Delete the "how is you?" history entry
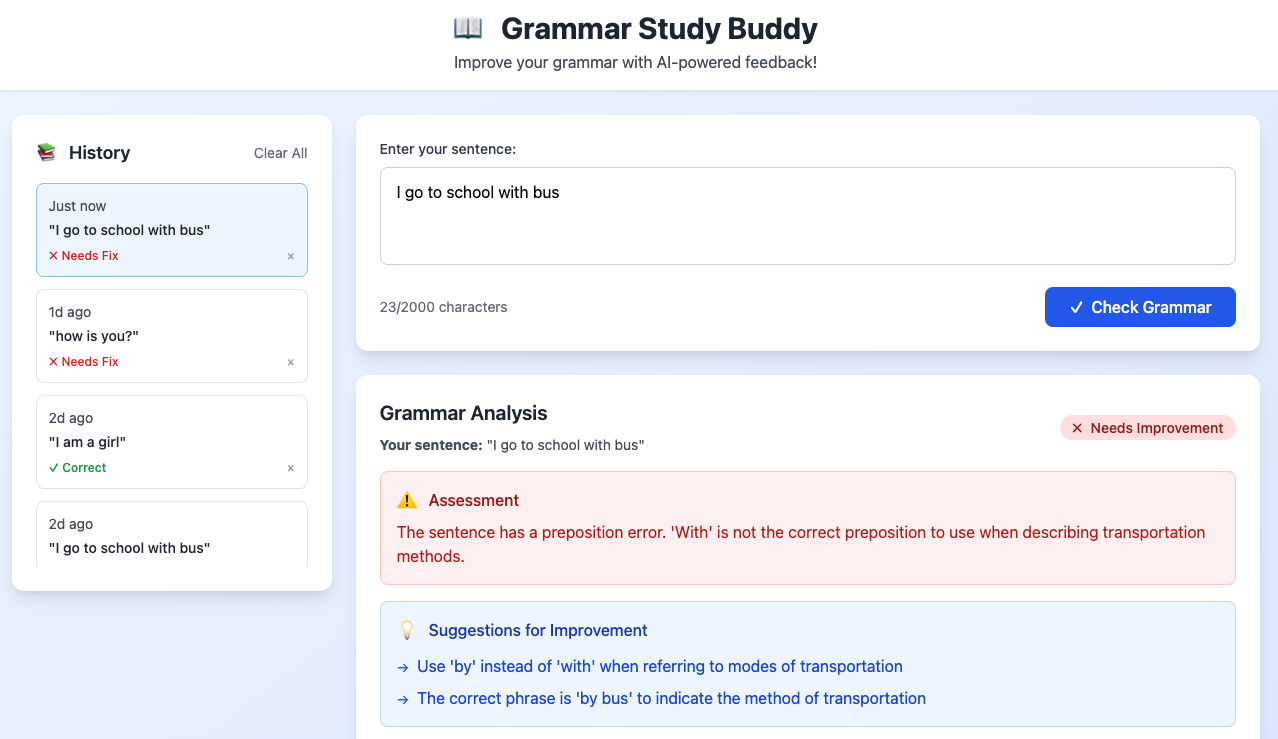The height and width of the screenshot is (739, 1278). [x=291, y=362]
